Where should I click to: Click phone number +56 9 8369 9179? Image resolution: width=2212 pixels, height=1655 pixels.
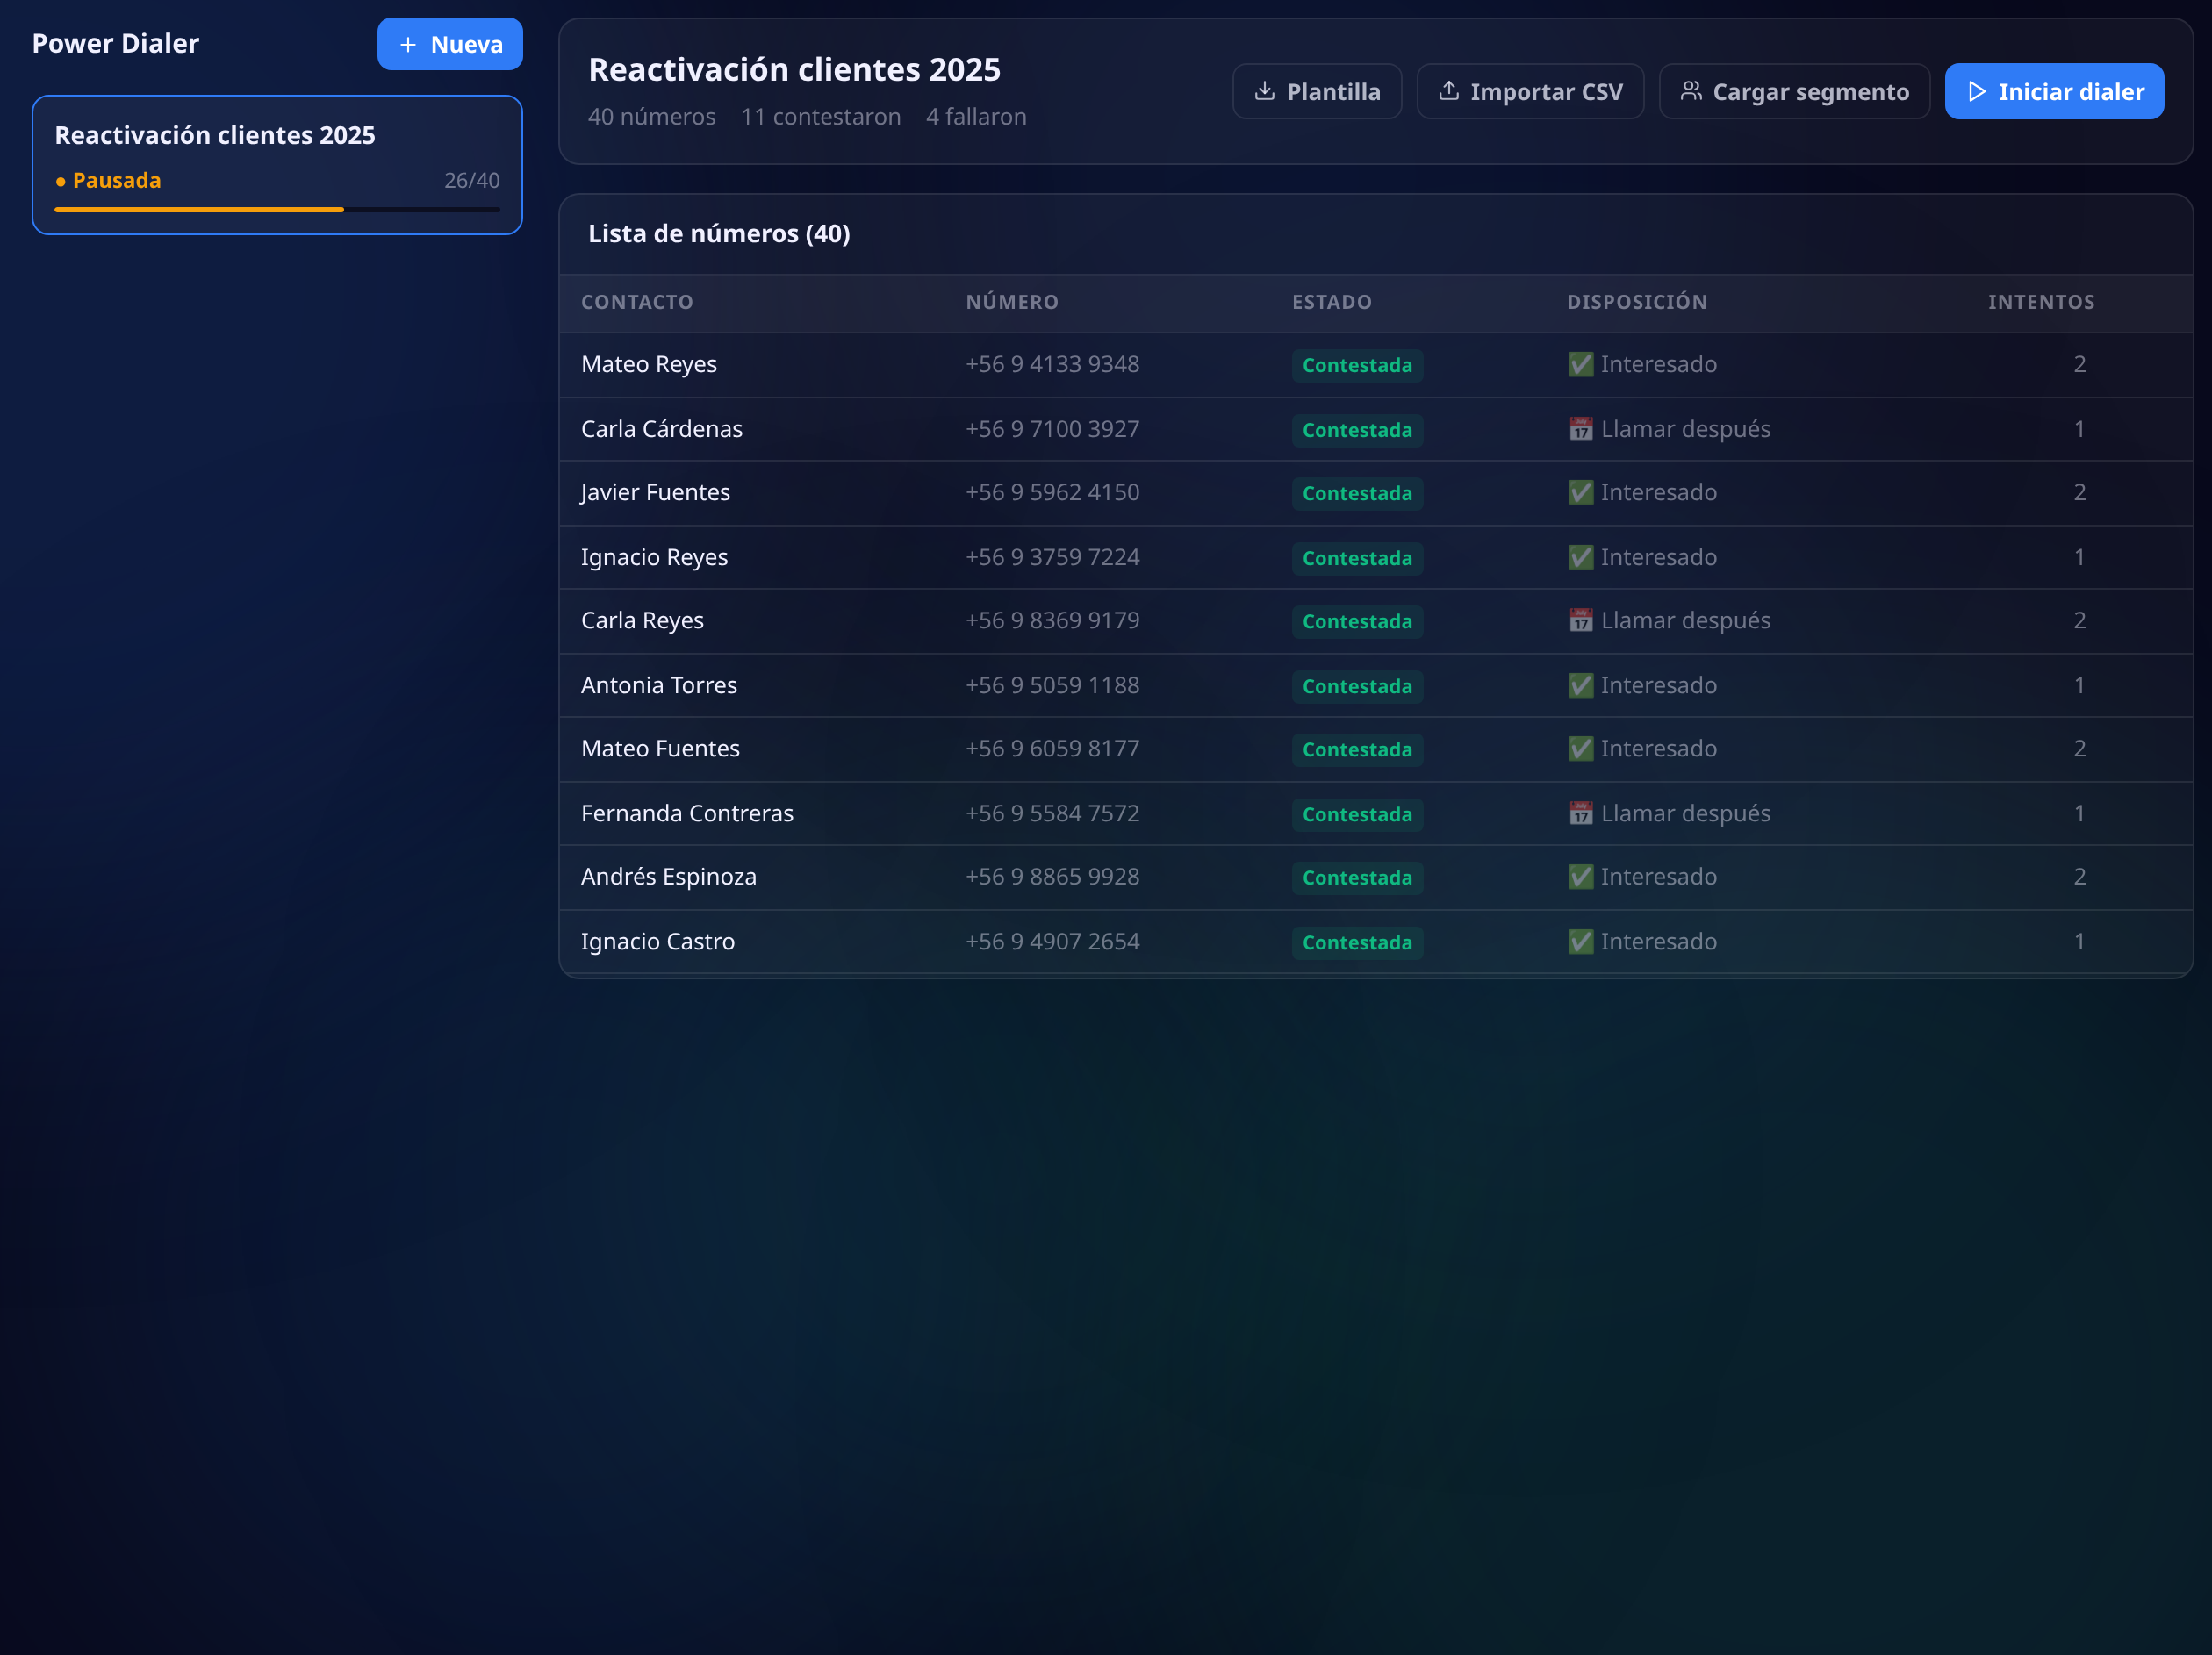click(1052, 620)
